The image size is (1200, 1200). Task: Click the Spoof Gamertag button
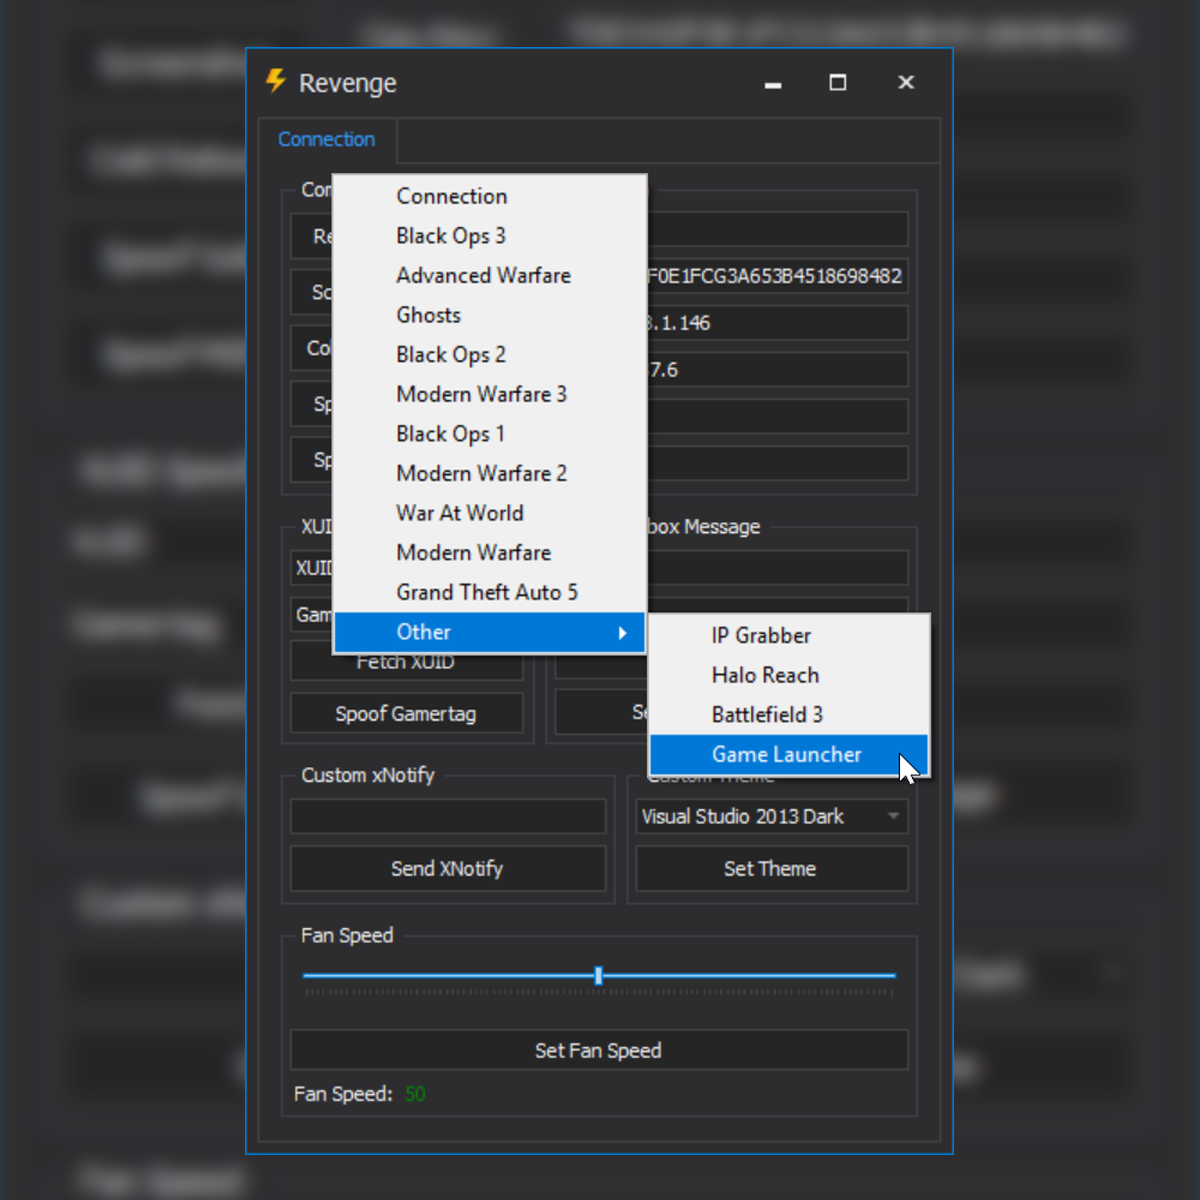pos(406,714)
